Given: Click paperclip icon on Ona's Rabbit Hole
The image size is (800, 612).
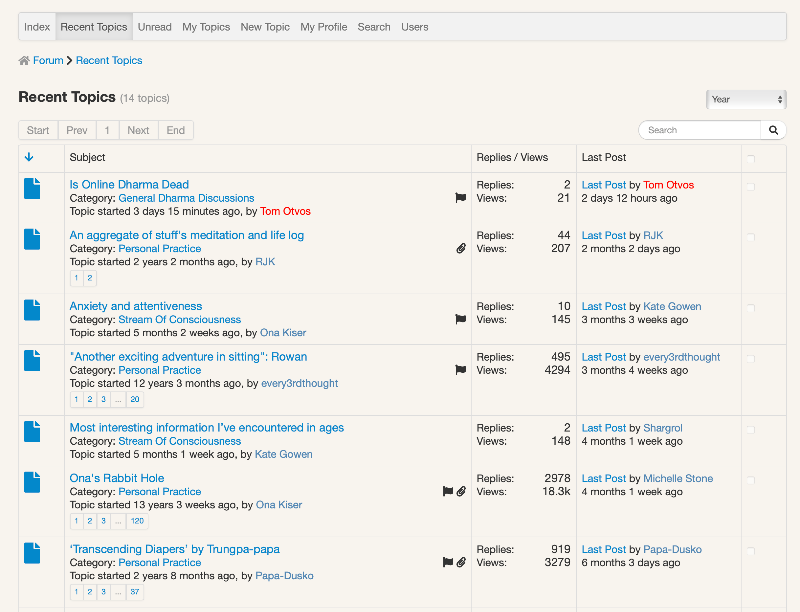Looking at the screenshot, I should point(461,491).
